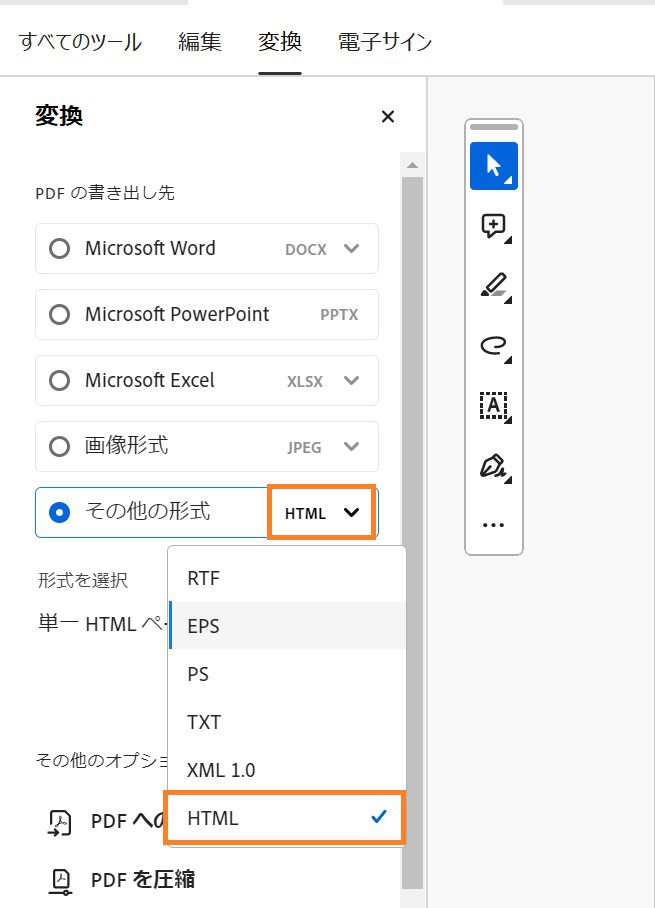The height and width of the screenshot is (908, 655).
Task: Expand the XLSX format dropdown
Action: pyautogui.click(x=348, y=380)
